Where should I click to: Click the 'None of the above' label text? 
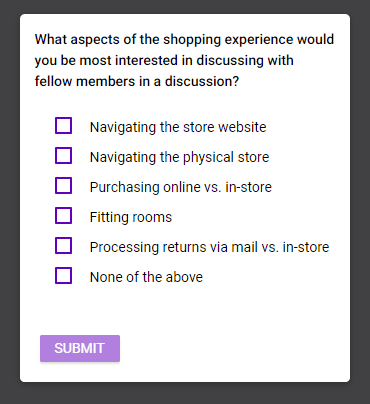[x=146, y=277]
